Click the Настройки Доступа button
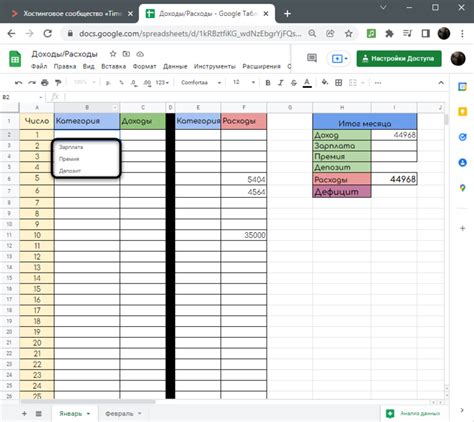 click(399, 58)
